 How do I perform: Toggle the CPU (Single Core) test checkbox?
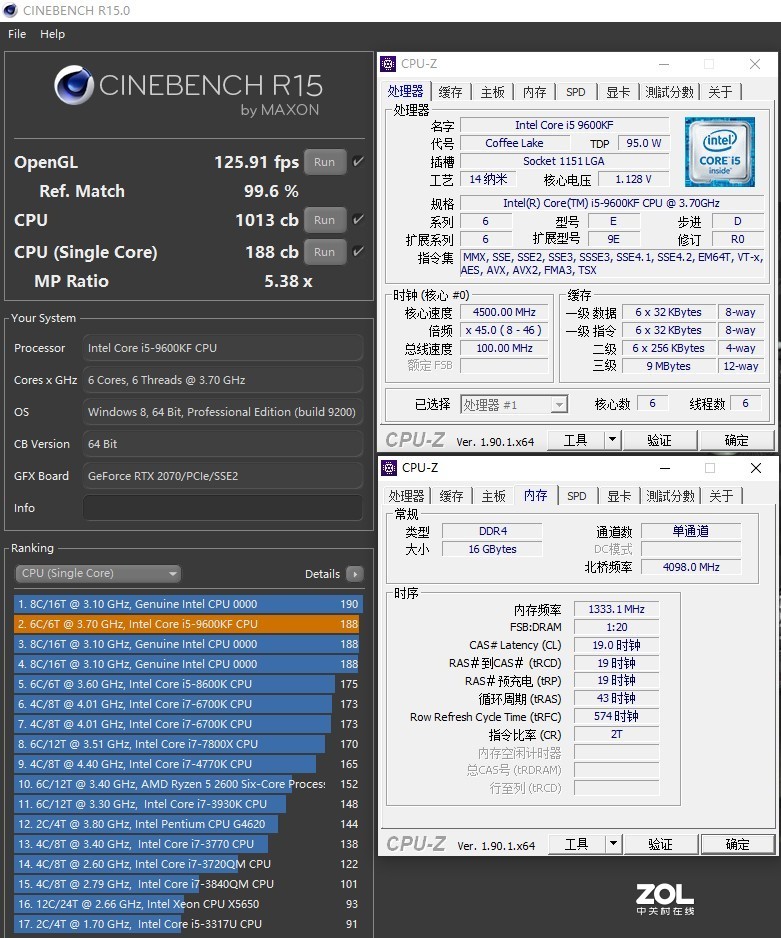tap(358, 251)
